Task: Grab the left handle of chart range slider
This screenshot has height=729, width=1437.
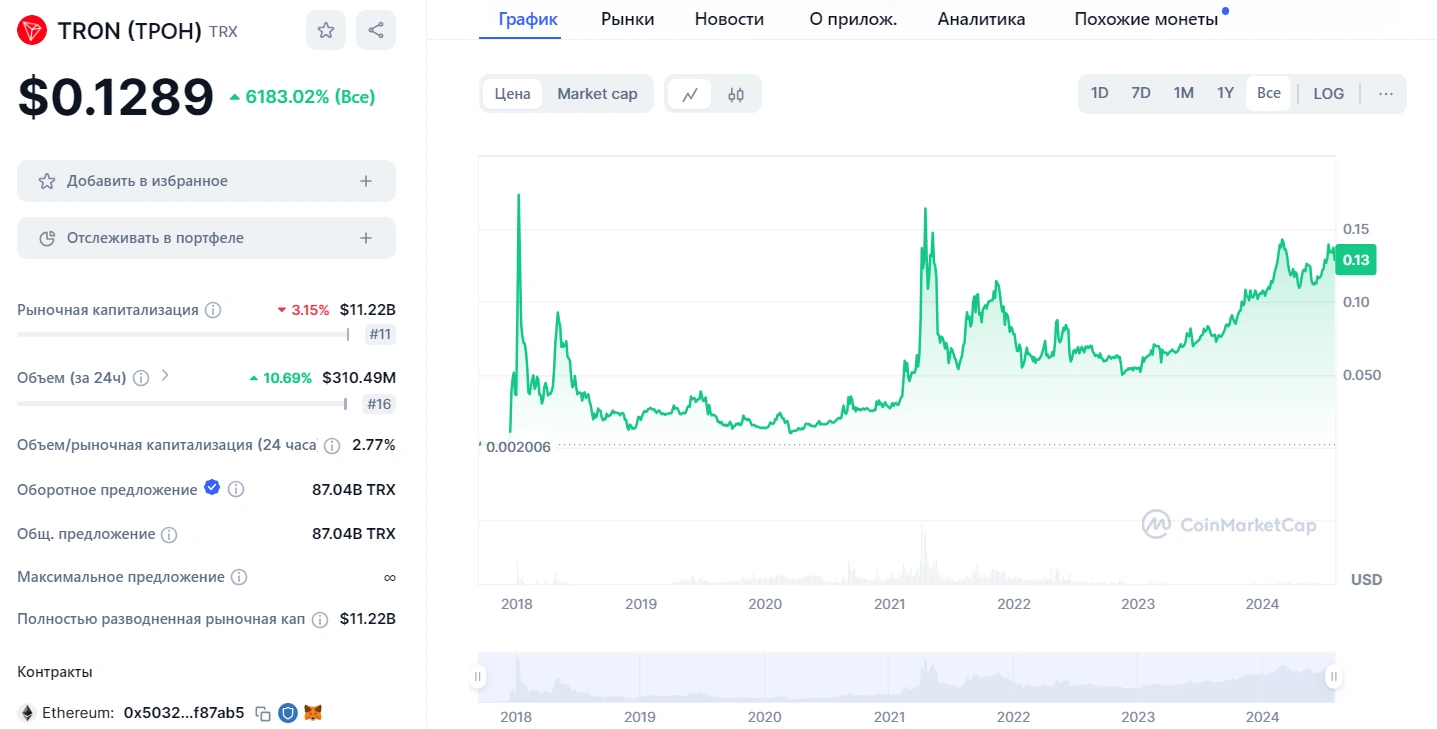Action: click(478, 677)
